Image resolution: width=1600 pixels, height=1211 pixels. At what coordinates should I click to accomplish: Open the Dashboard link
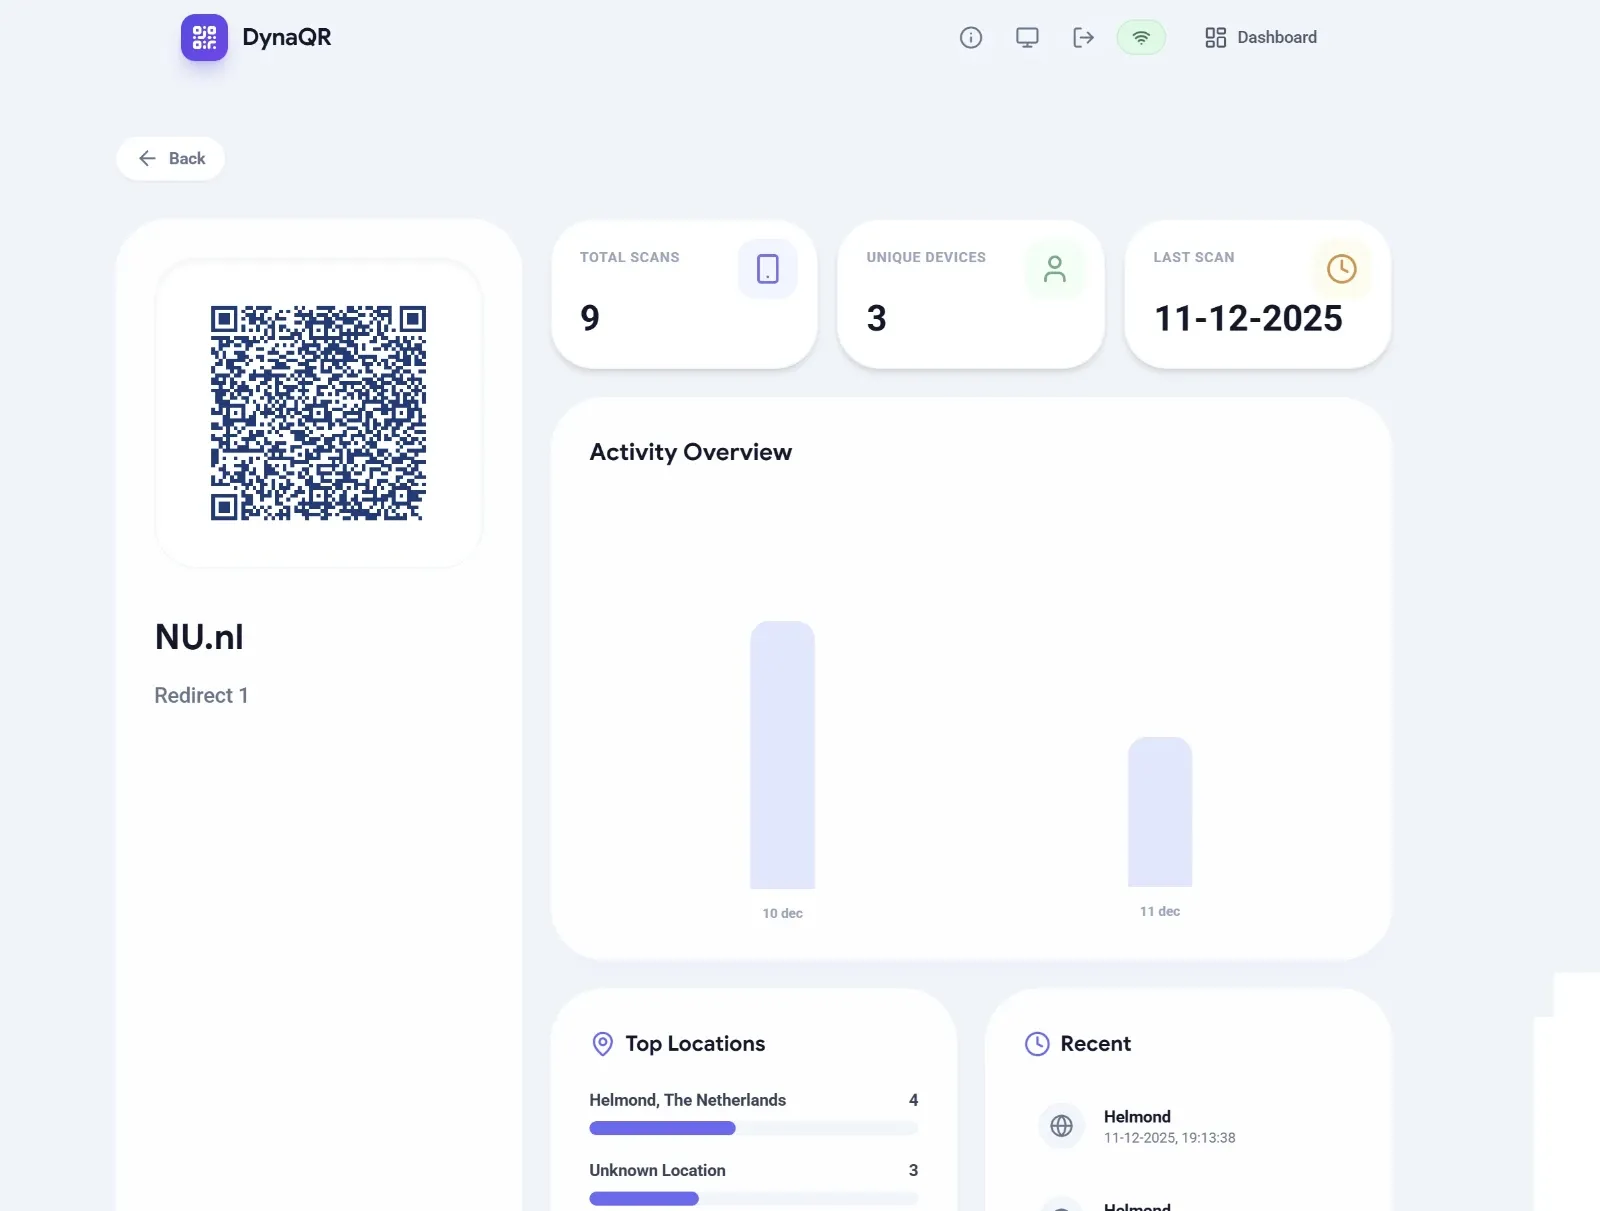pyautogui.click(x=1261, y=38)
